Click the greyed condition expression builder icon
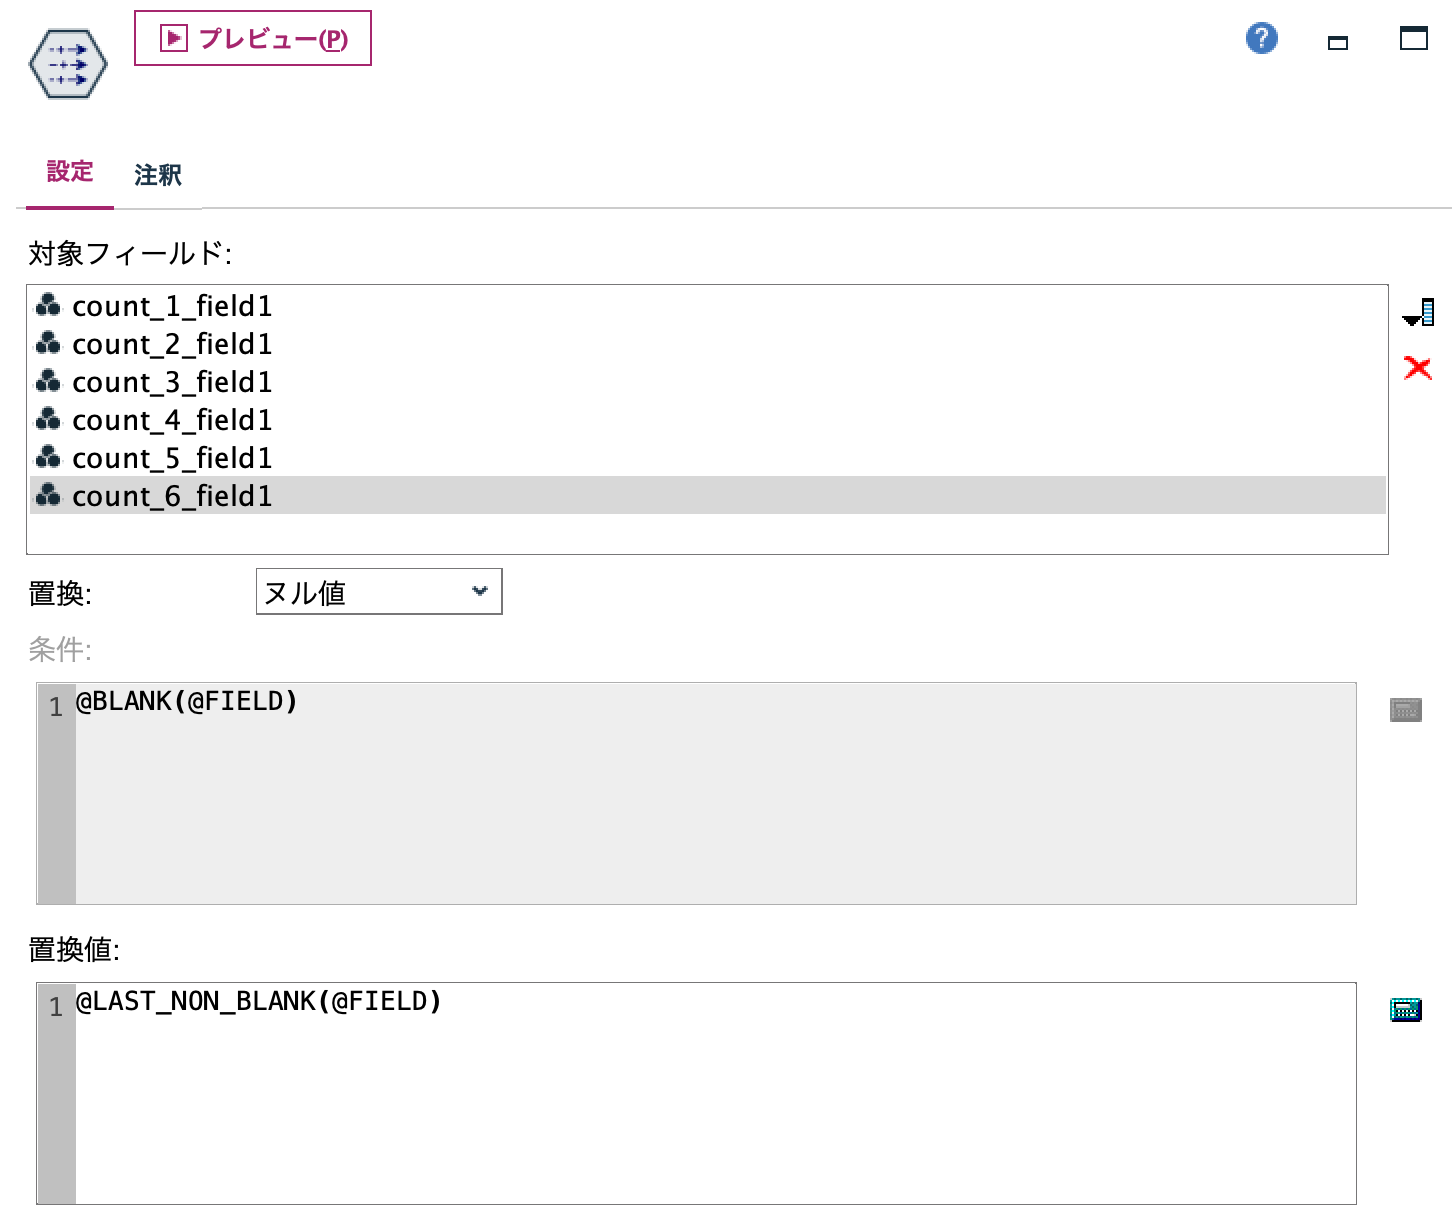 1406,710
